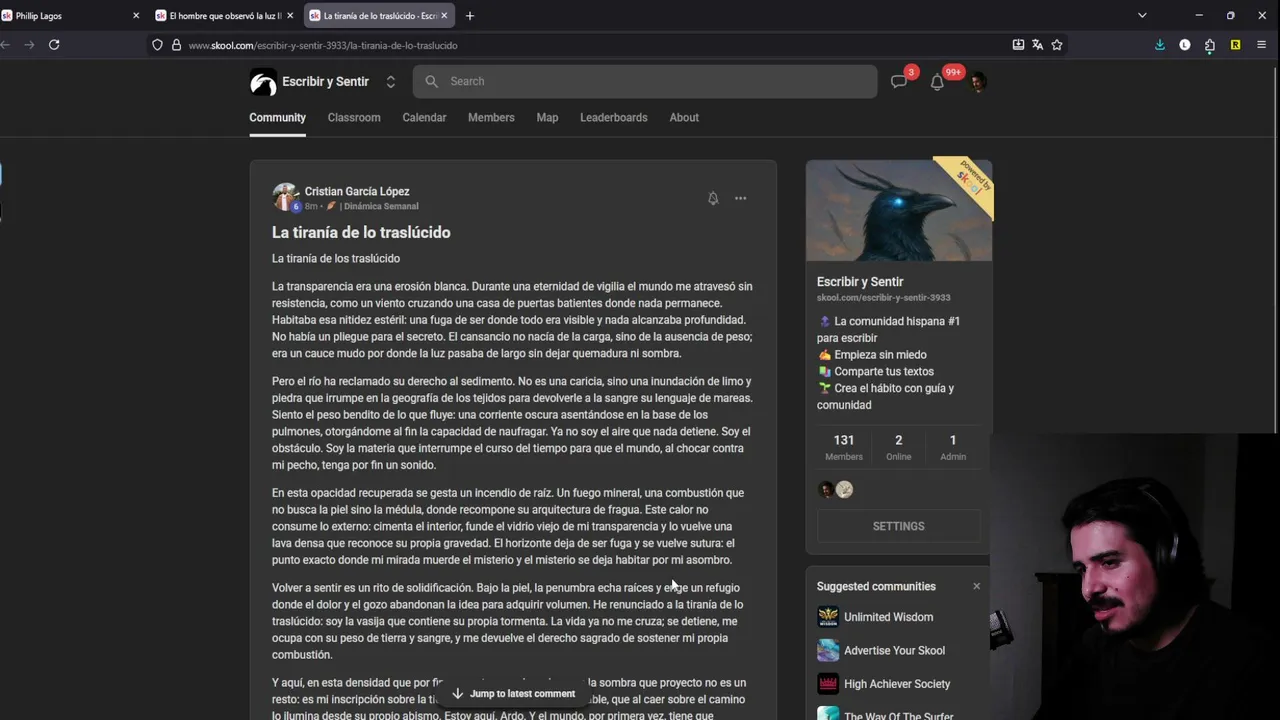The width and height of the screenshot is (1280, 720).
Task: Click the browser address bar URL
Action: coord(323,45)
